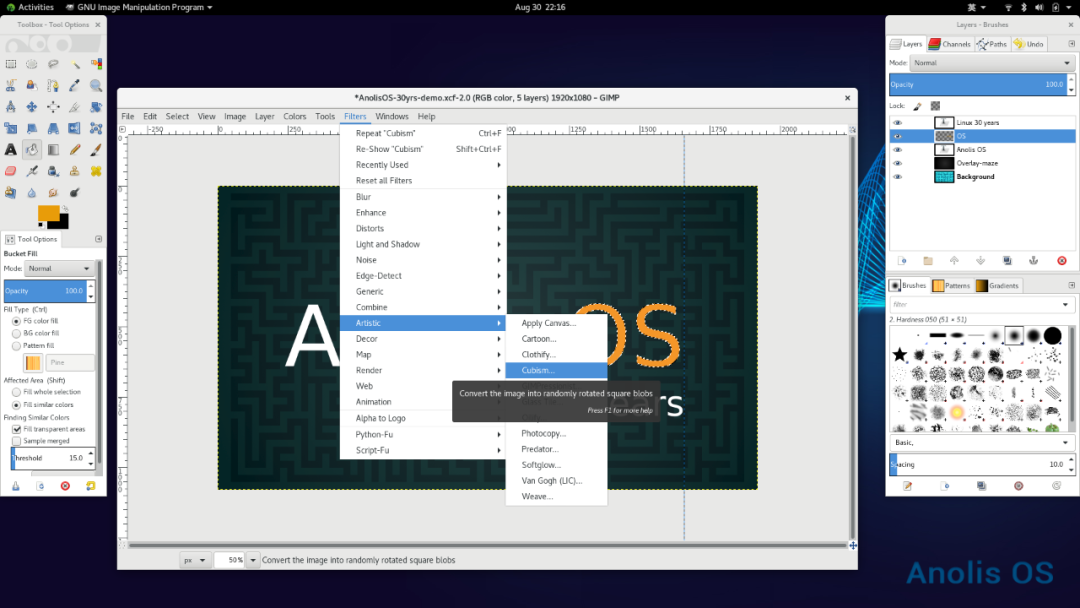Select the Fuzzy Select wand tool

[x=74, y=64]
